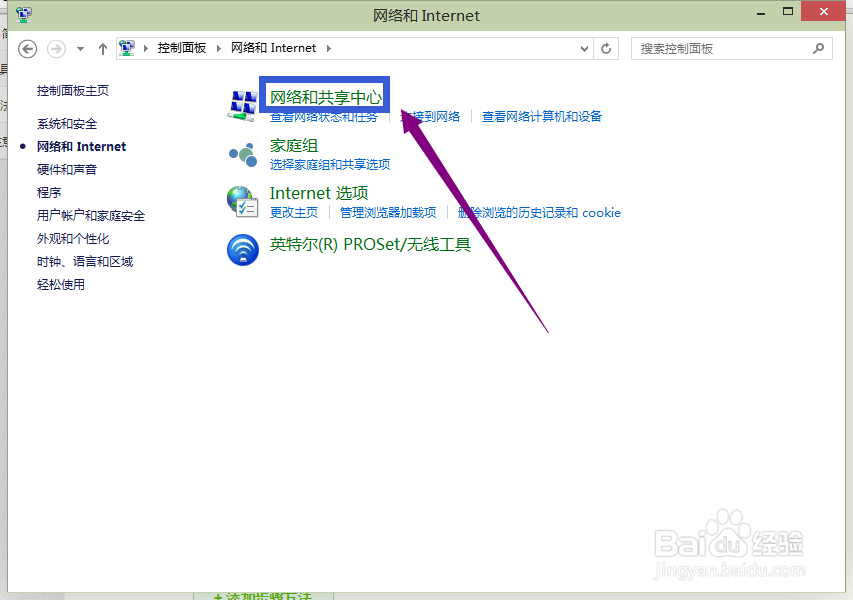
Task: Maximize the 网络和 Internet window
Action: 788,12
